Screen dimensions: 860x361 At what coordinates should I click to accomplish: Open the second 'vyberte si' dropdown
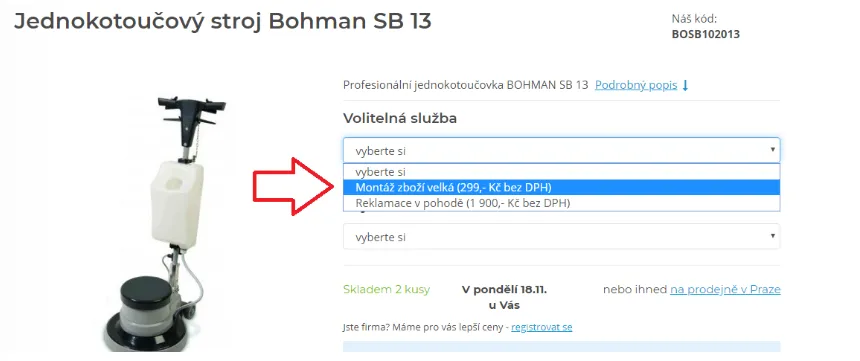[562, 236]
